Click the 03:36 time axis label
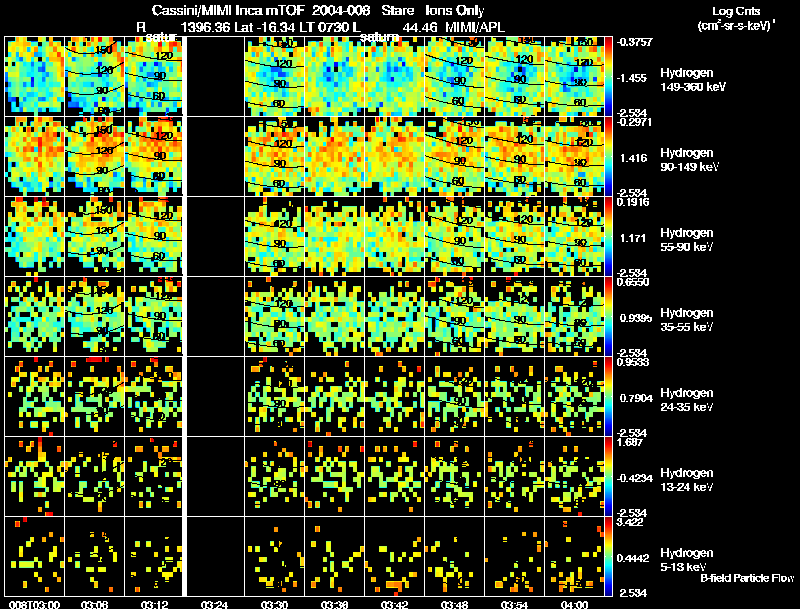 334,605
